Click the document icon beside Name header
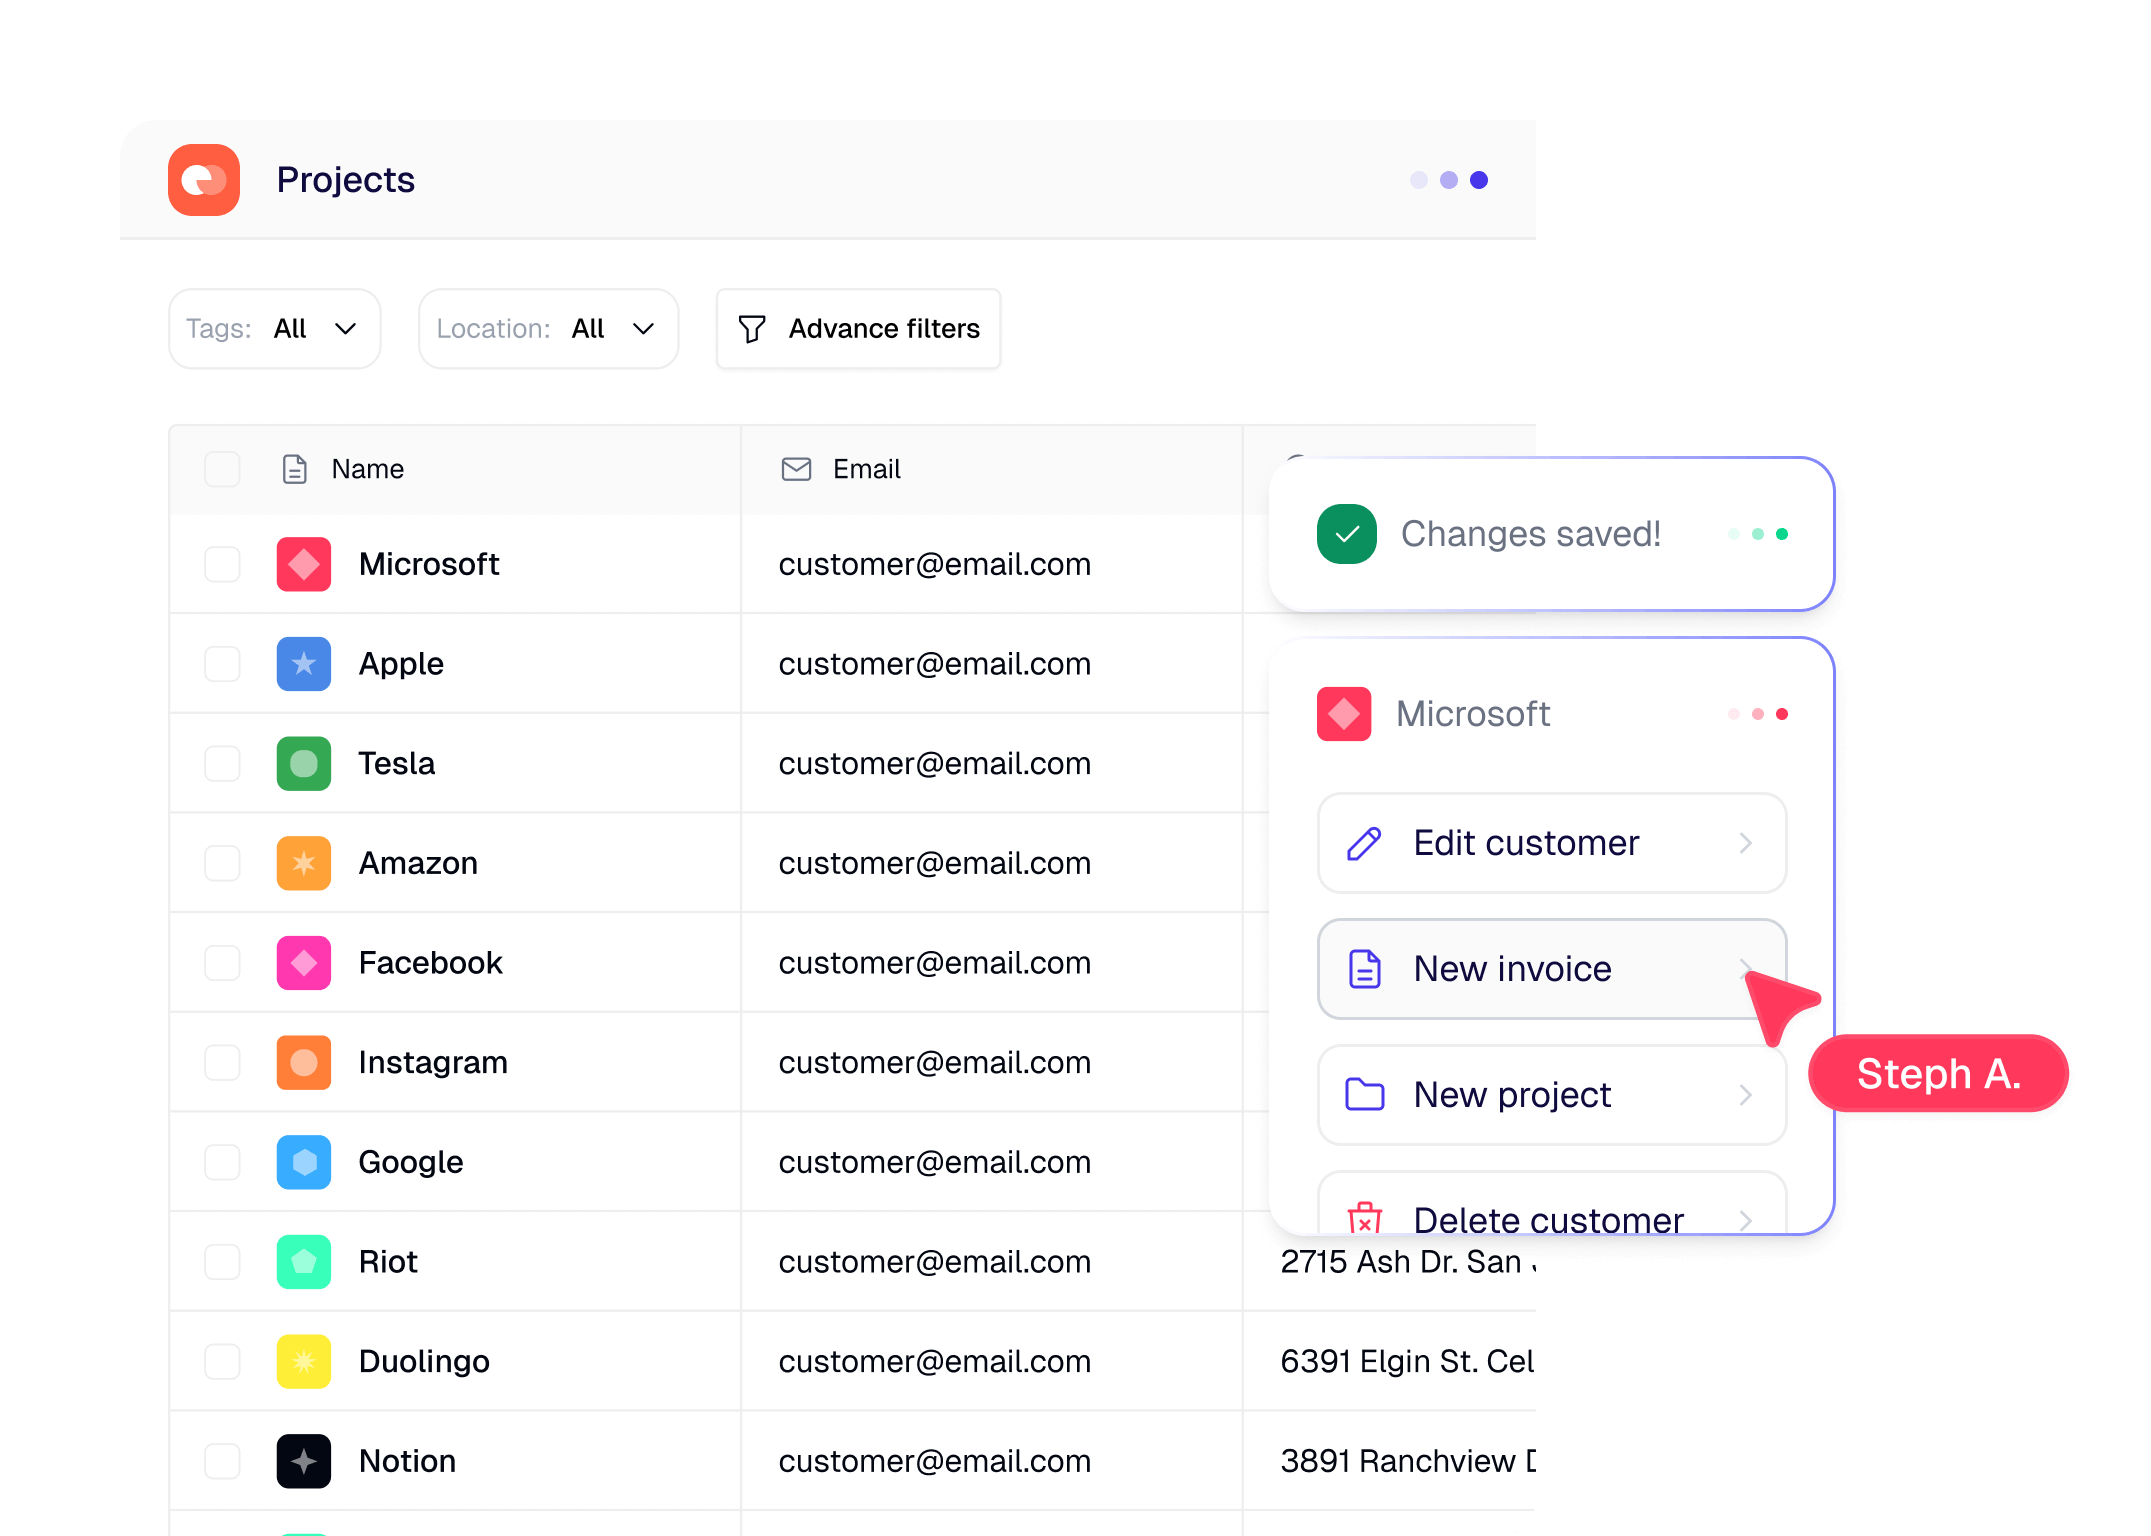Screen dimensions: 2151x1536 click(294, 469)
